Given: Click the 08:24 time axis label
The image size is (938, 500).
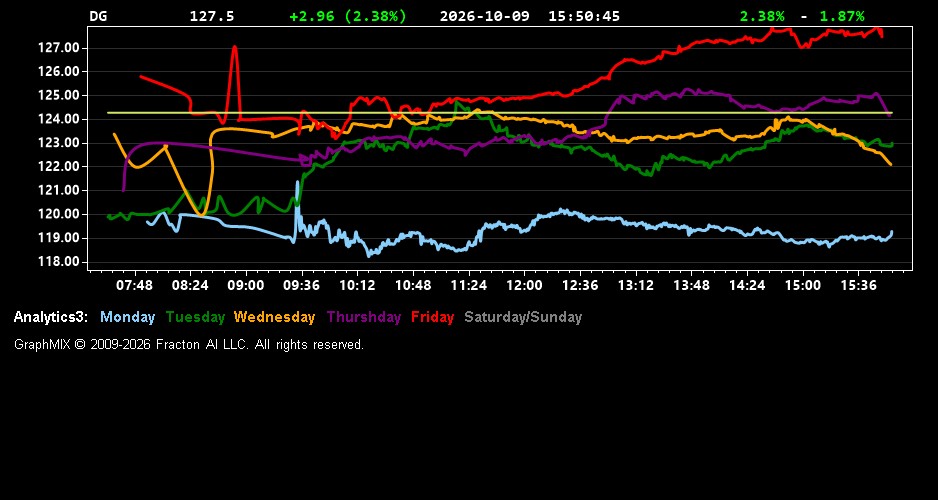Looking at the screenshot, I should point(190,285).
